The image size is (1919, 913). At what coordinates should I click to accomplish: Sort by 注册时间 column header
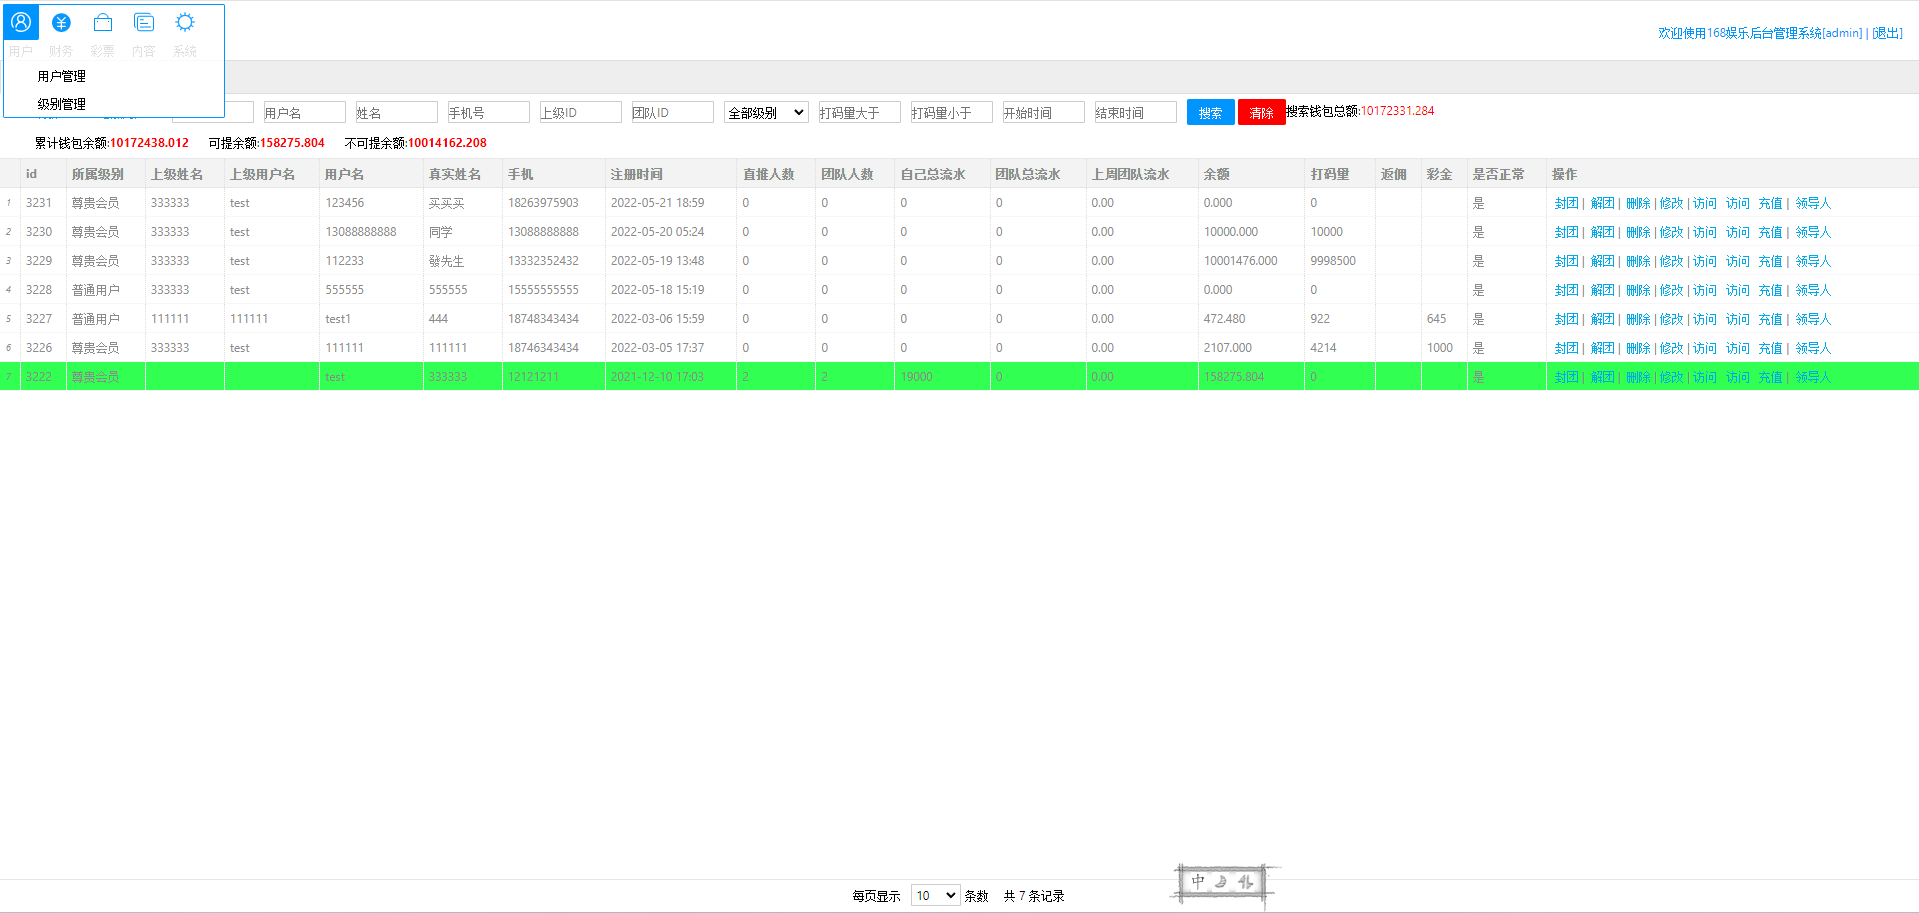click(x=636, y=174)
